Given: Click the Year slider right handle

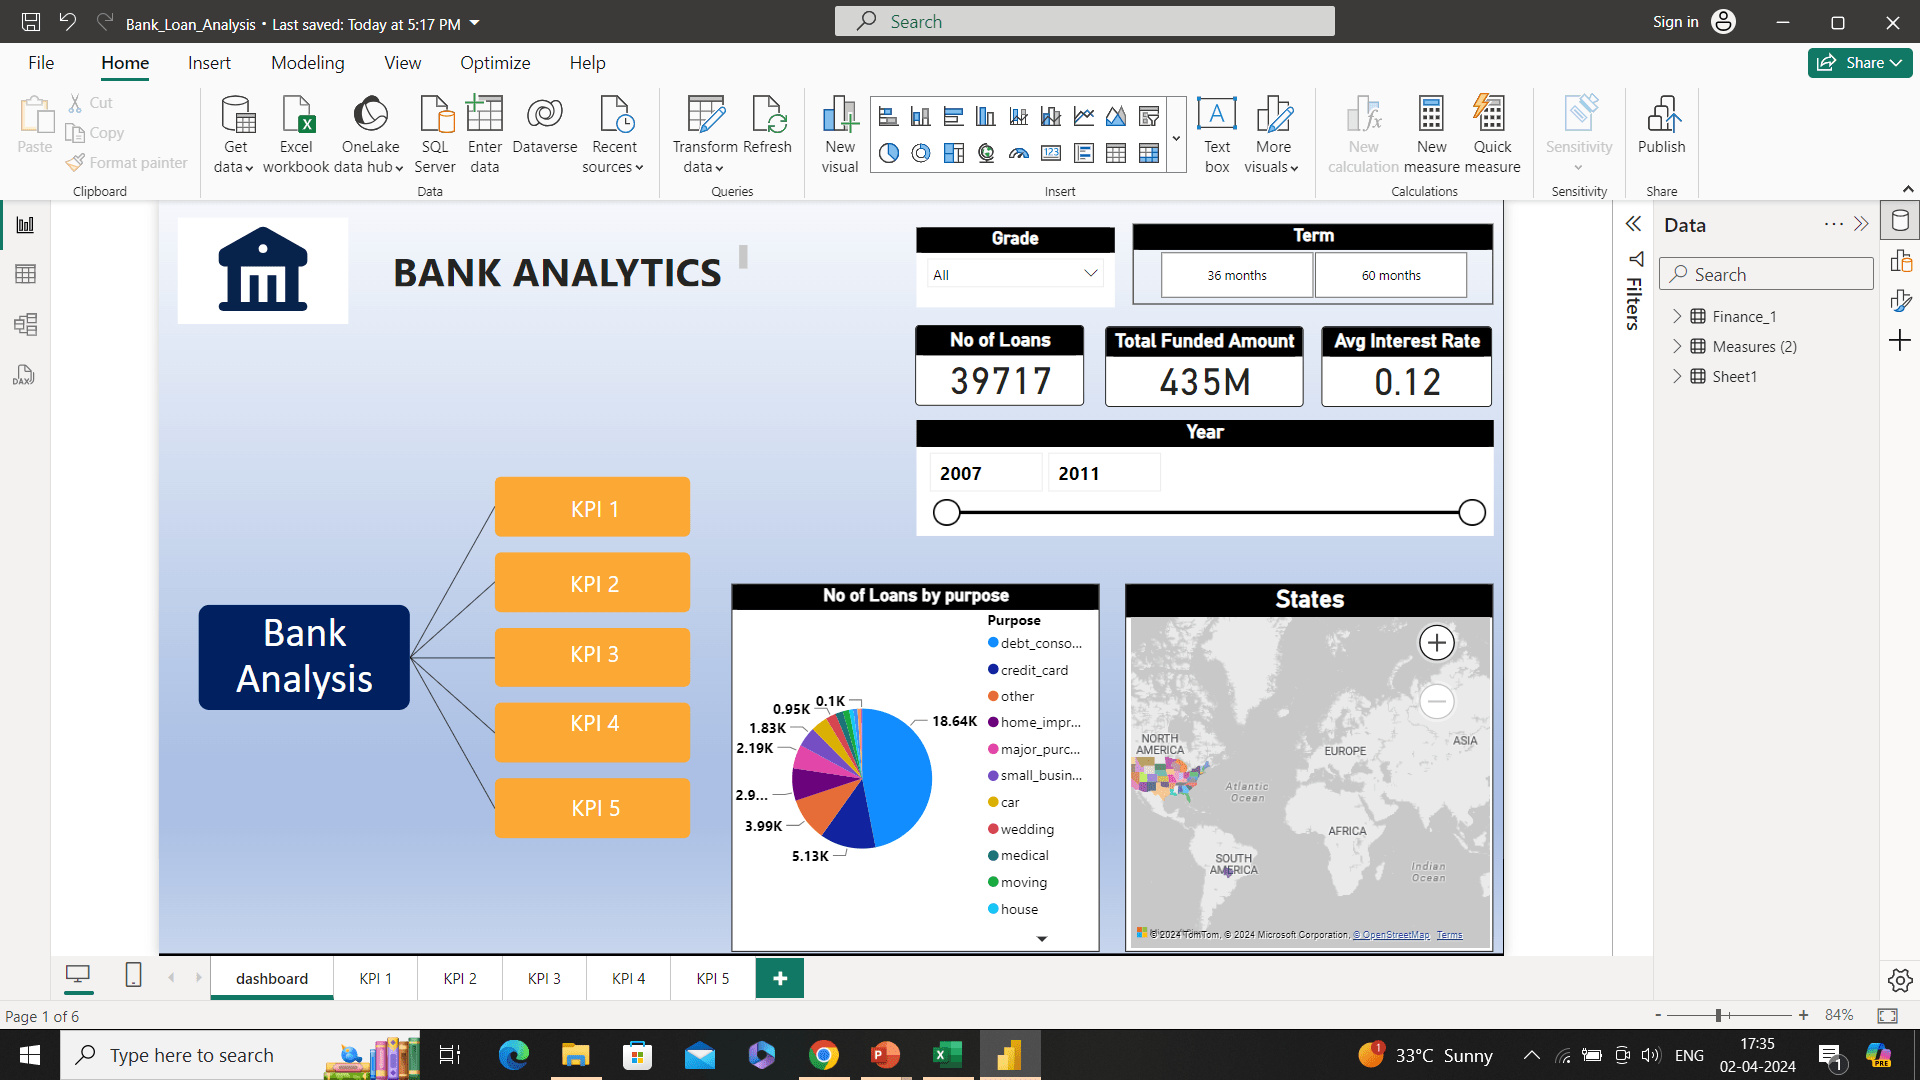Looking at the screenshot, I should (x=1471, y=513).
